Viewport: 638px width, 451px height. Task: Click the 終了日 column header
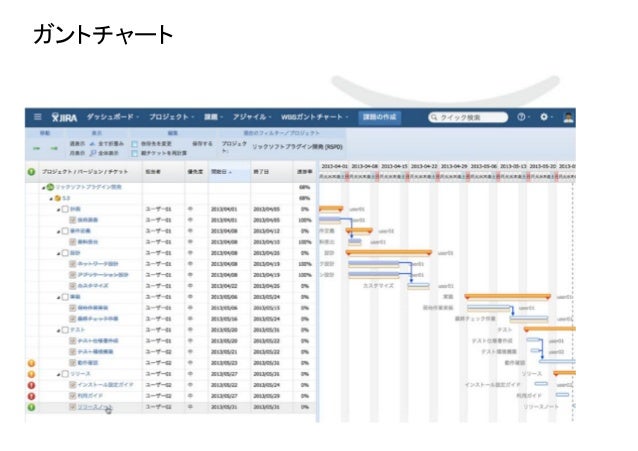tap(271, 172)
